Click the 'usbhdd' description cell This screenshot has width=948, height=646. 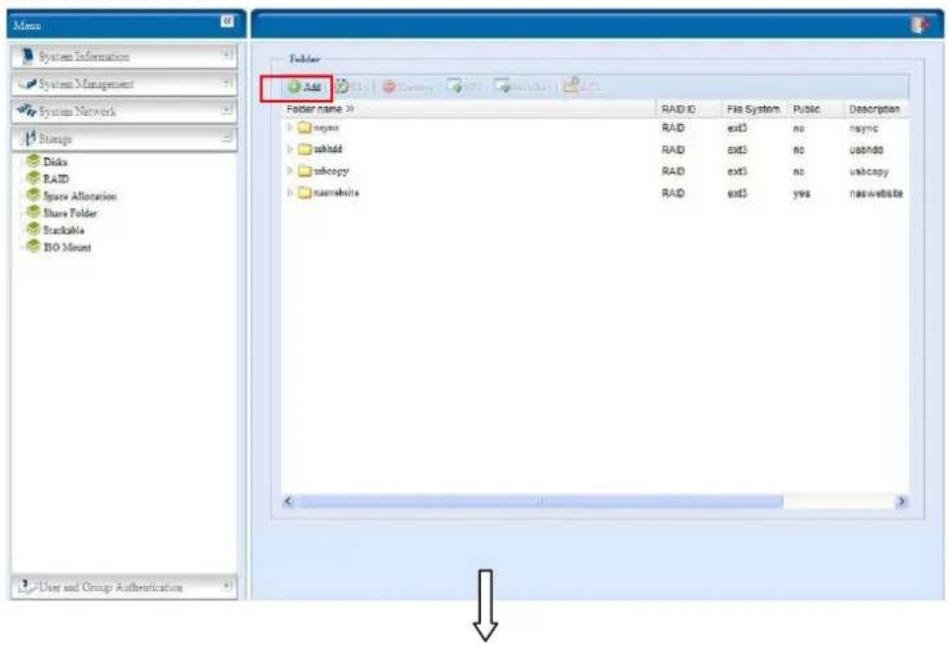(866, 150)
